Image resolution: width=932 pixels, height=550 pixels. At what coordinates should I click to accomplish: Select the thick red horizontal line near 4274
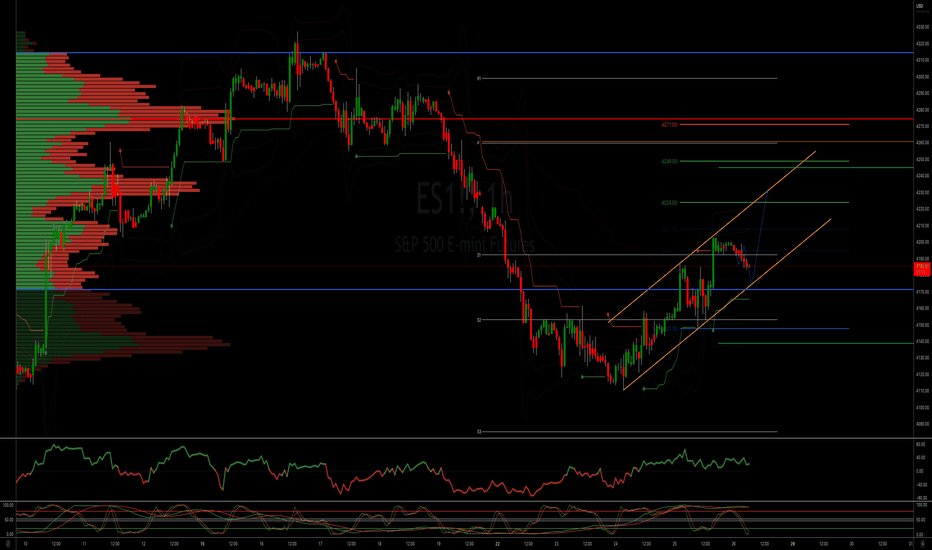464,119
